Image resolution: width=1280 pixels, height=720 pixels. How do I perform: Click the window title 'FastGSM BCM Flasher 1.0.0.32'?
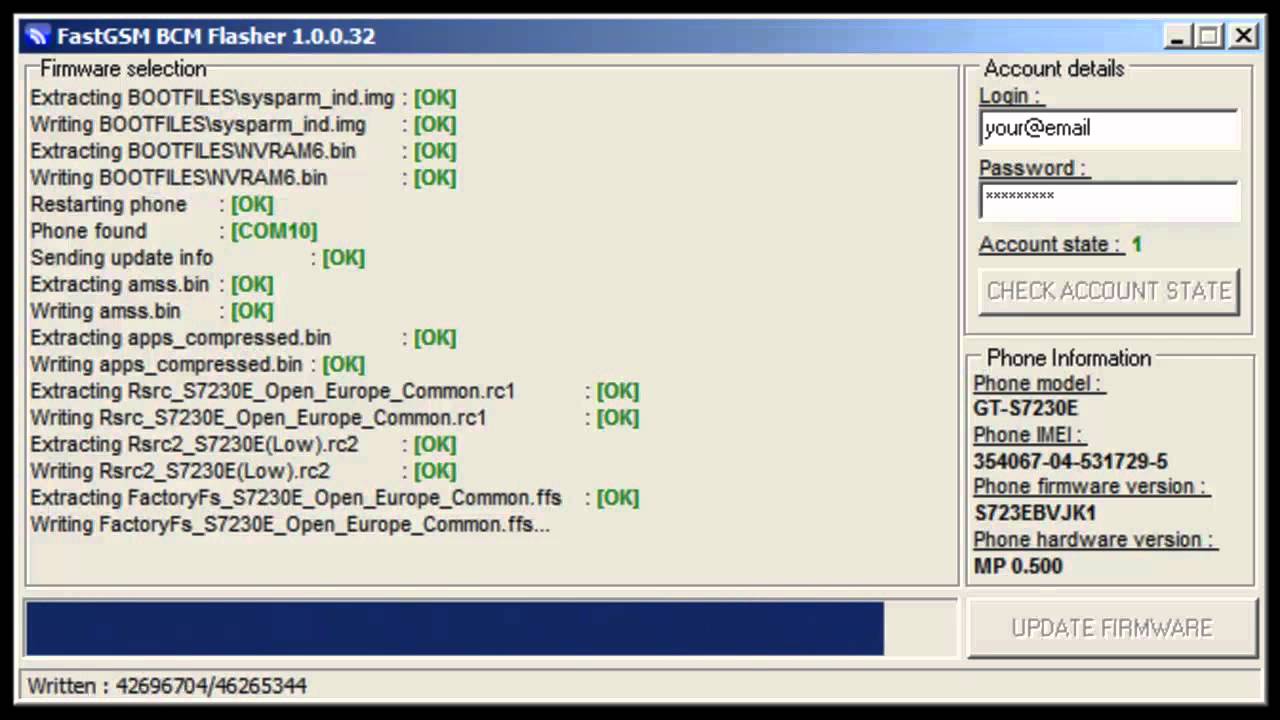point(215,37)
